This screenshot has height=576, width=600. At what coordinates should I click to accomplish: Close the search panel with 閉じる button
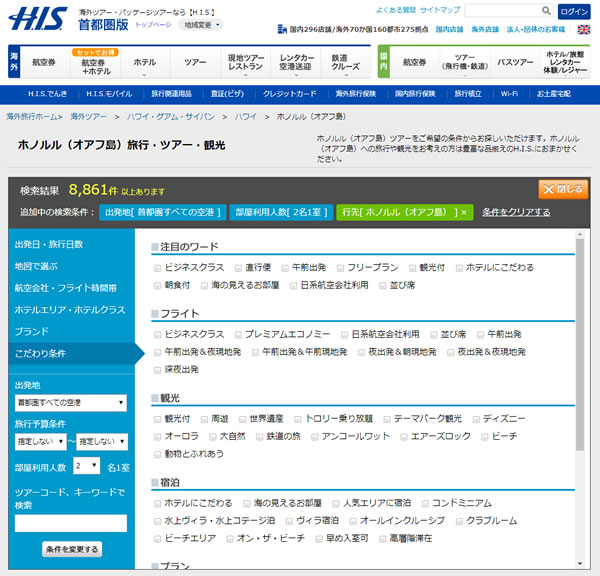coord(563,189)
